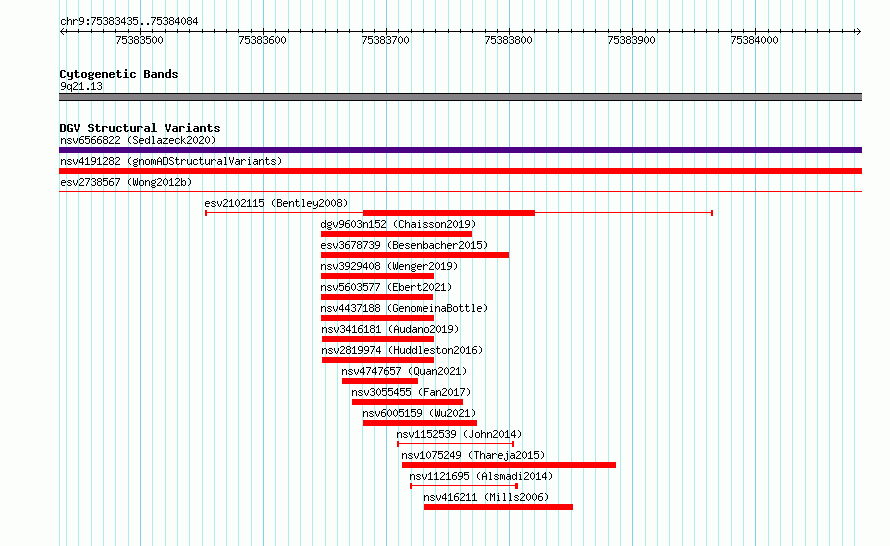Click the DGV Structural Variants track title
This screenshot has width=890, height=546.
coord(140,128)
